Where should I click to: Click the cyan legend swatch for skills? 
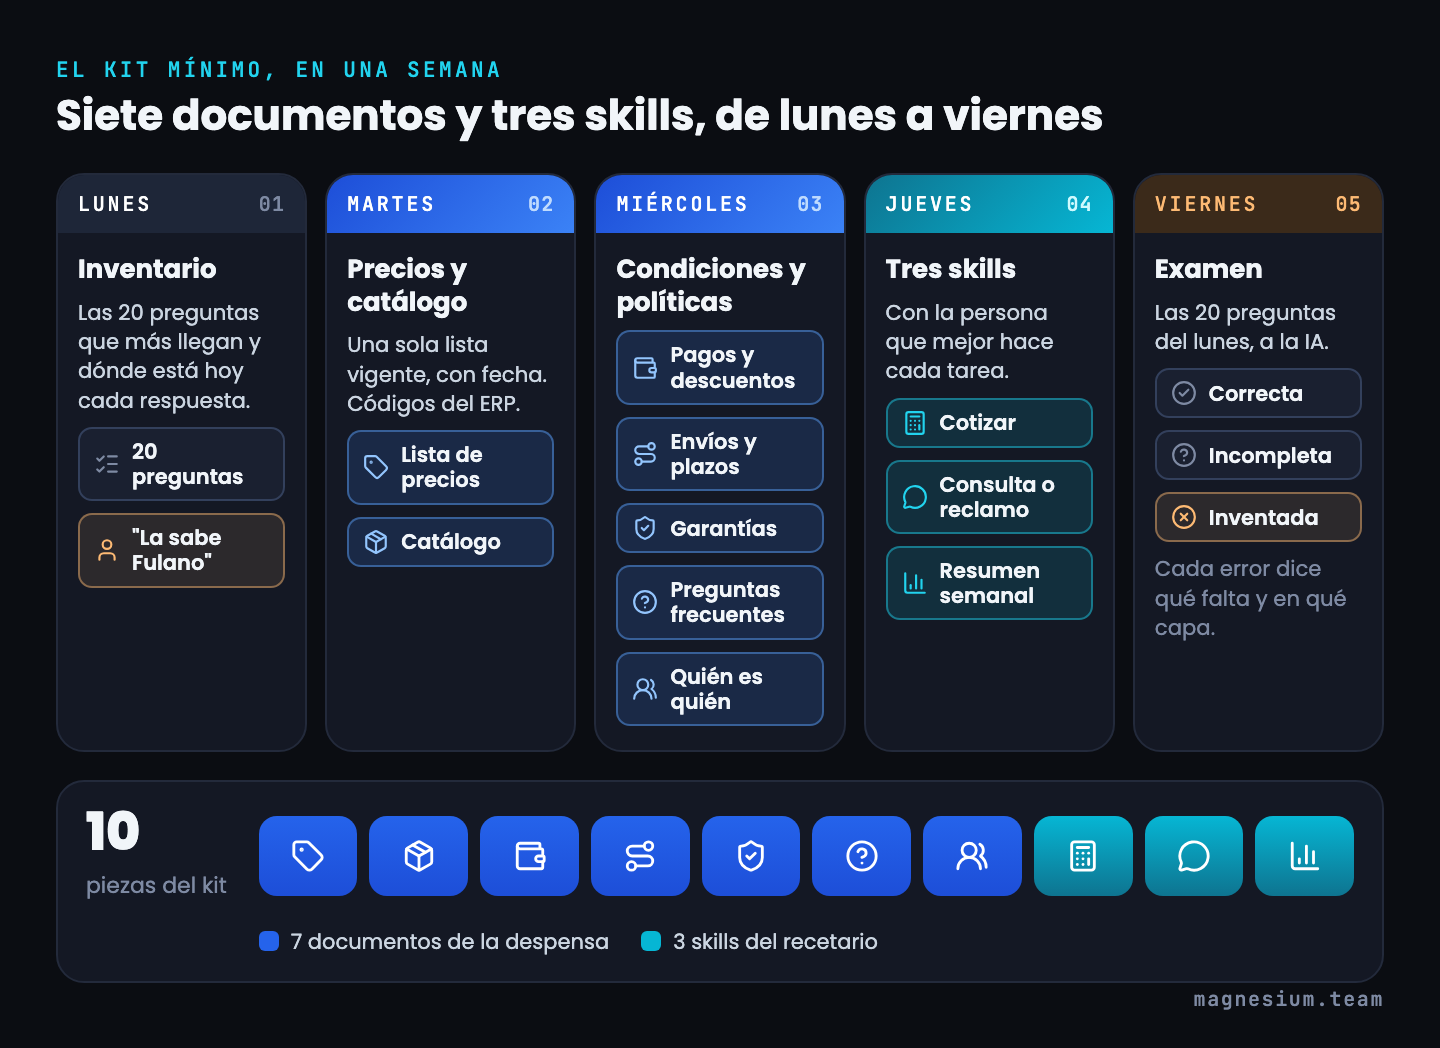pos(651,941)
